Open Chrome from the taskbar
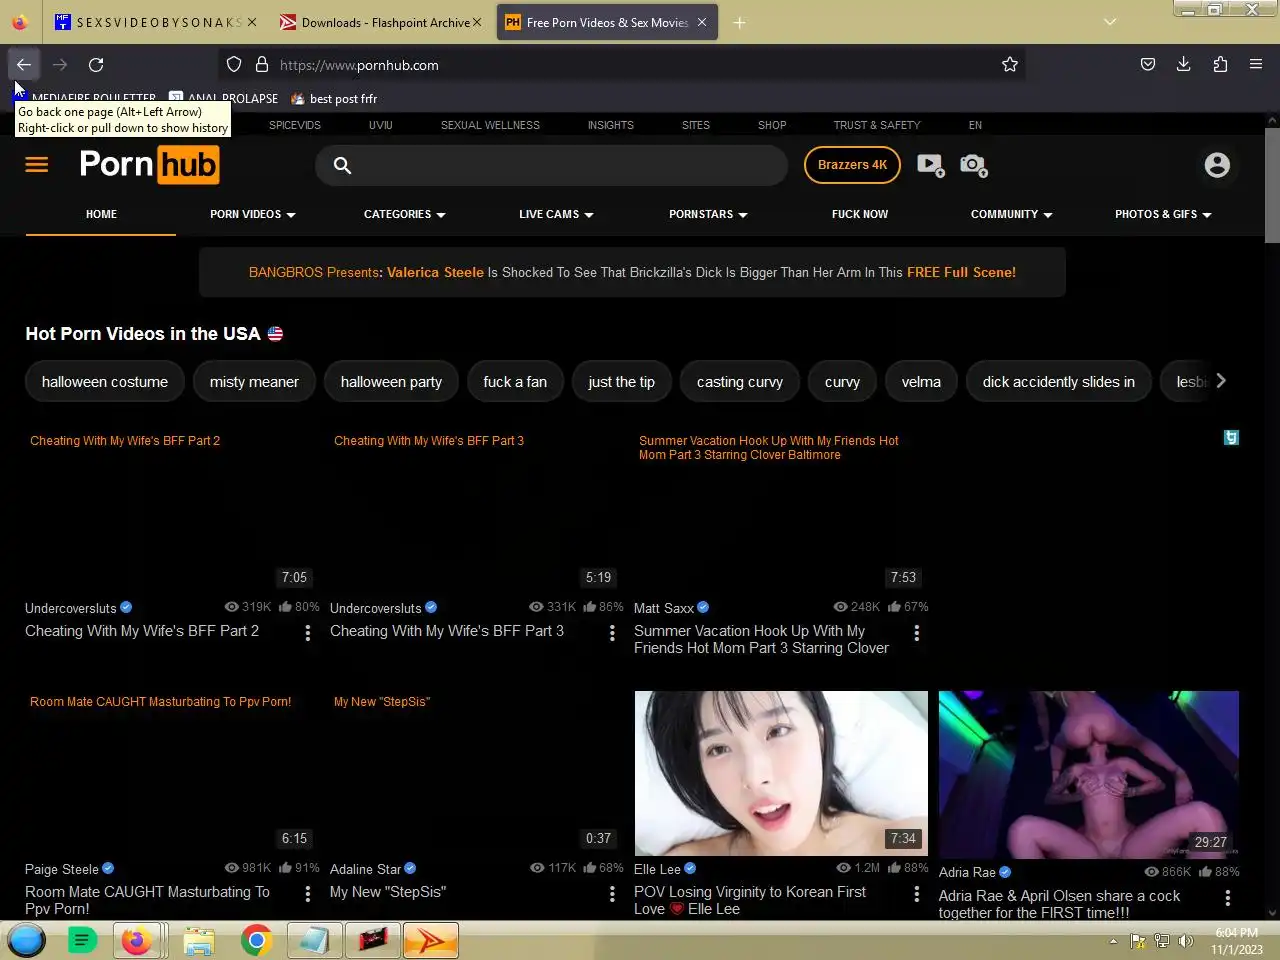This screenshot has height=960, width=1280. point(257,941)
